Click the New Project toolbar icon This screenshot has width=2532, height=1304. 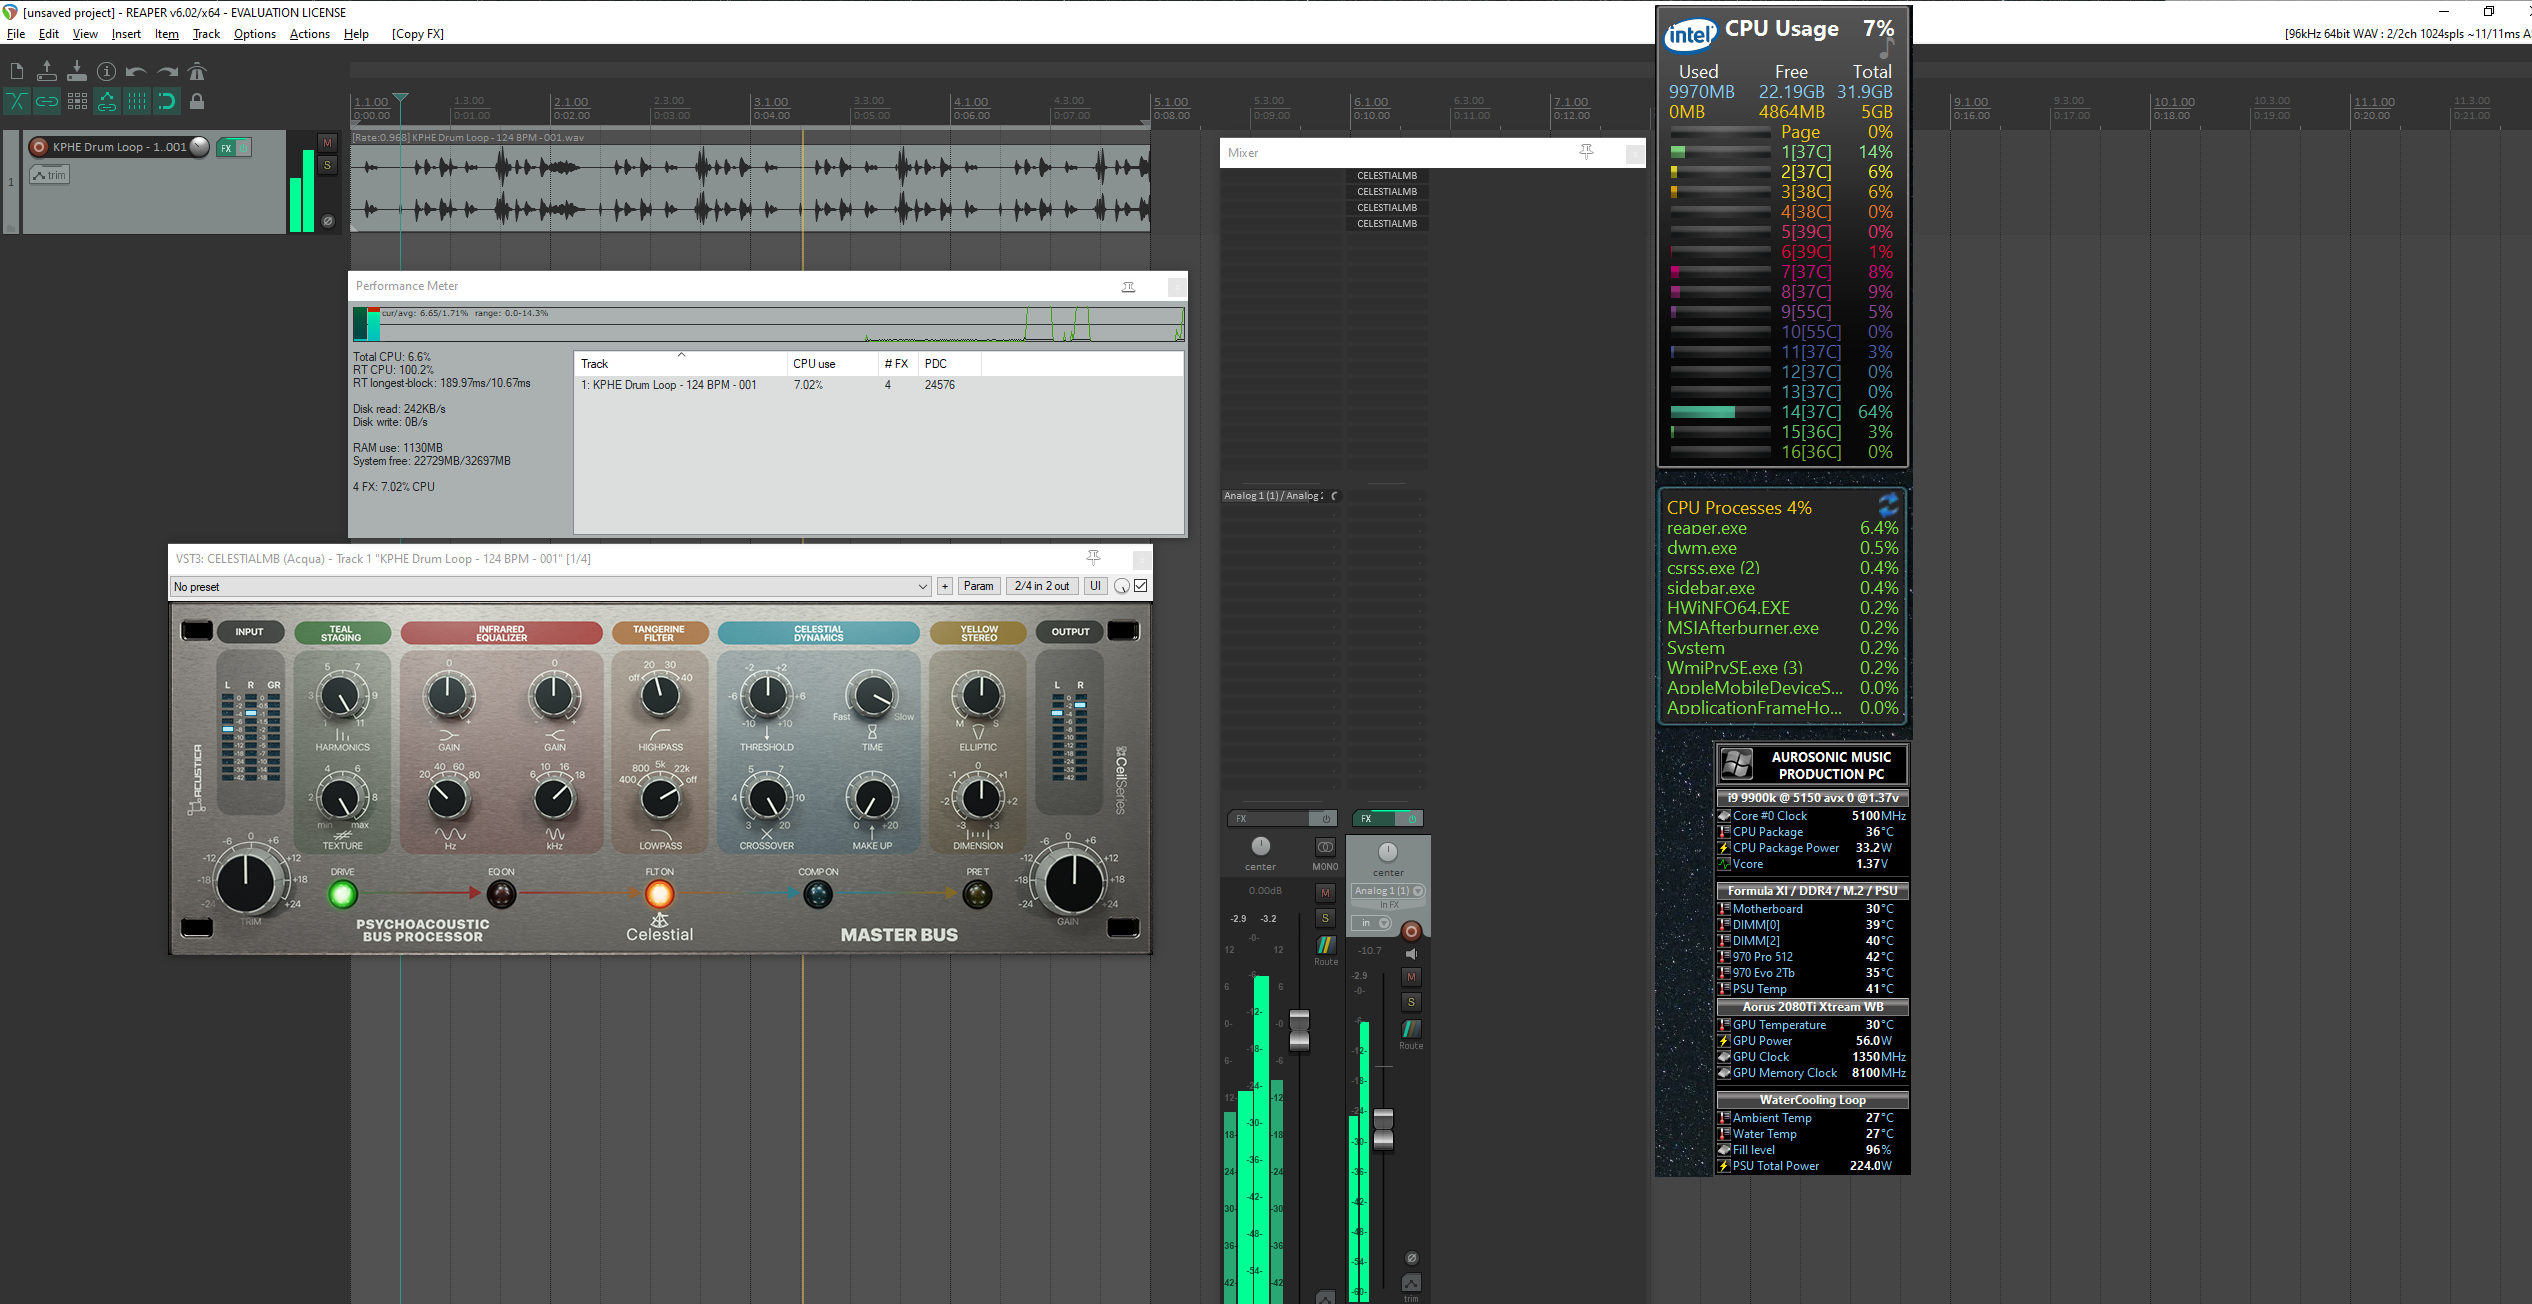[16, 71]
